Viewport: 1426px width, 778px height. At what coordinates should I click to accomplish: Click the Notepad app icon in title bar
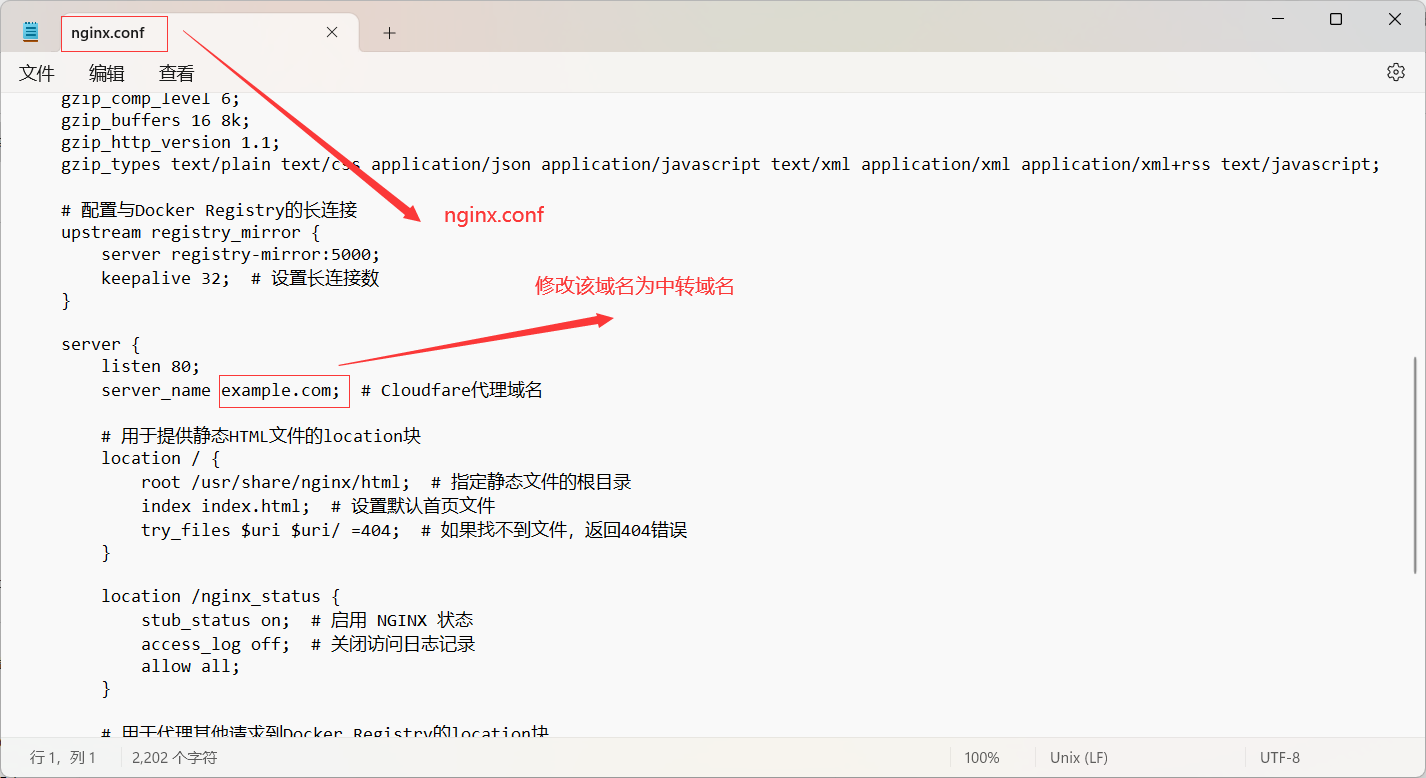click(x=31, y=33)
